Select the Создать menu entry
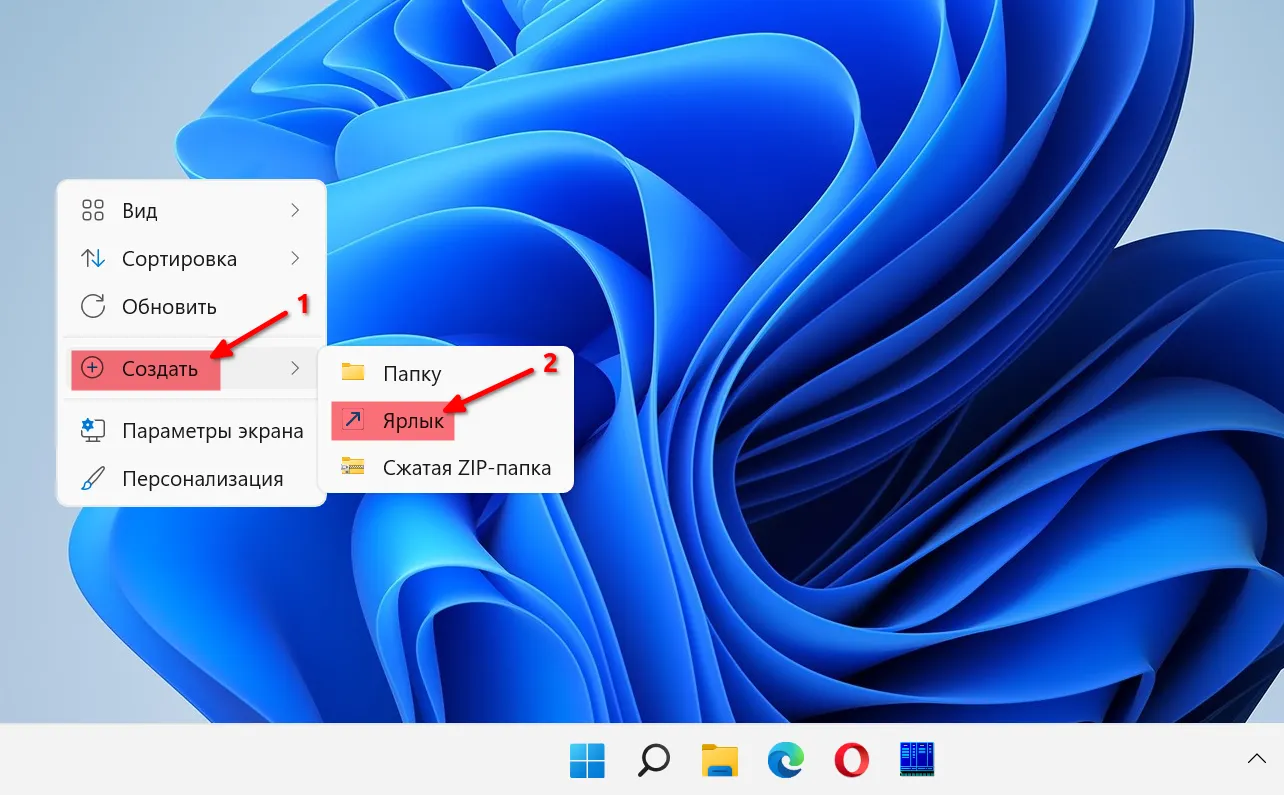This screenshot has height=795, width=1284. (x=160, y=369)
